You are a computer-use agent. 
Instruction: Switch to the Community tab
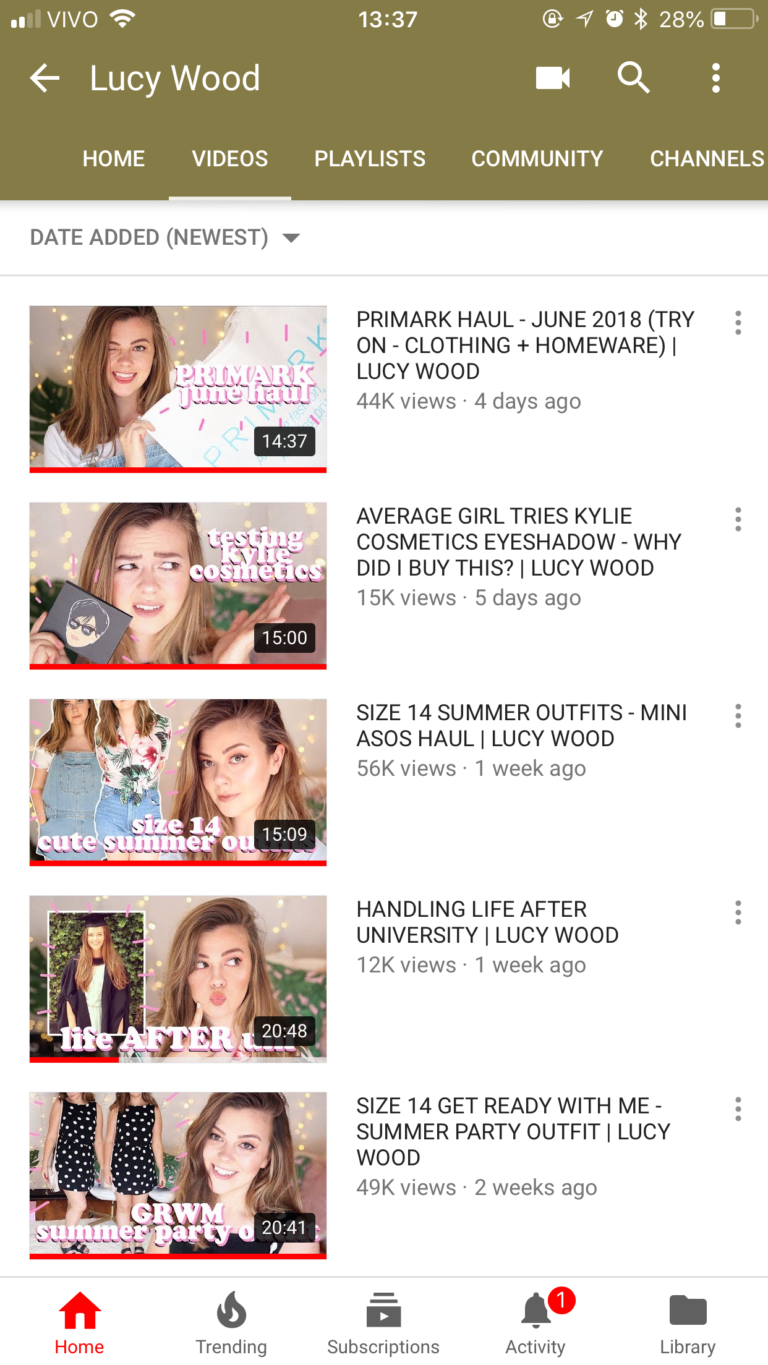pos(537,158)
